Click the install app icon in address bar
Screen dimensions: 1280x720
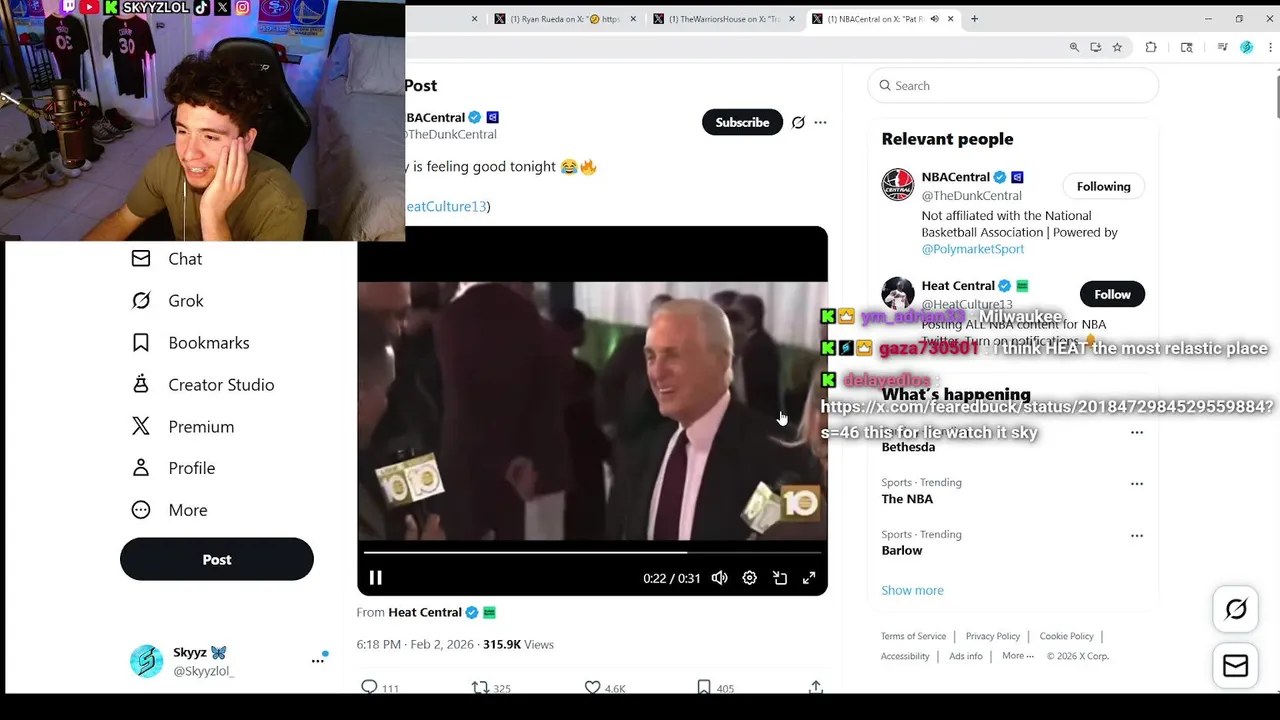tap(1096, 47)
